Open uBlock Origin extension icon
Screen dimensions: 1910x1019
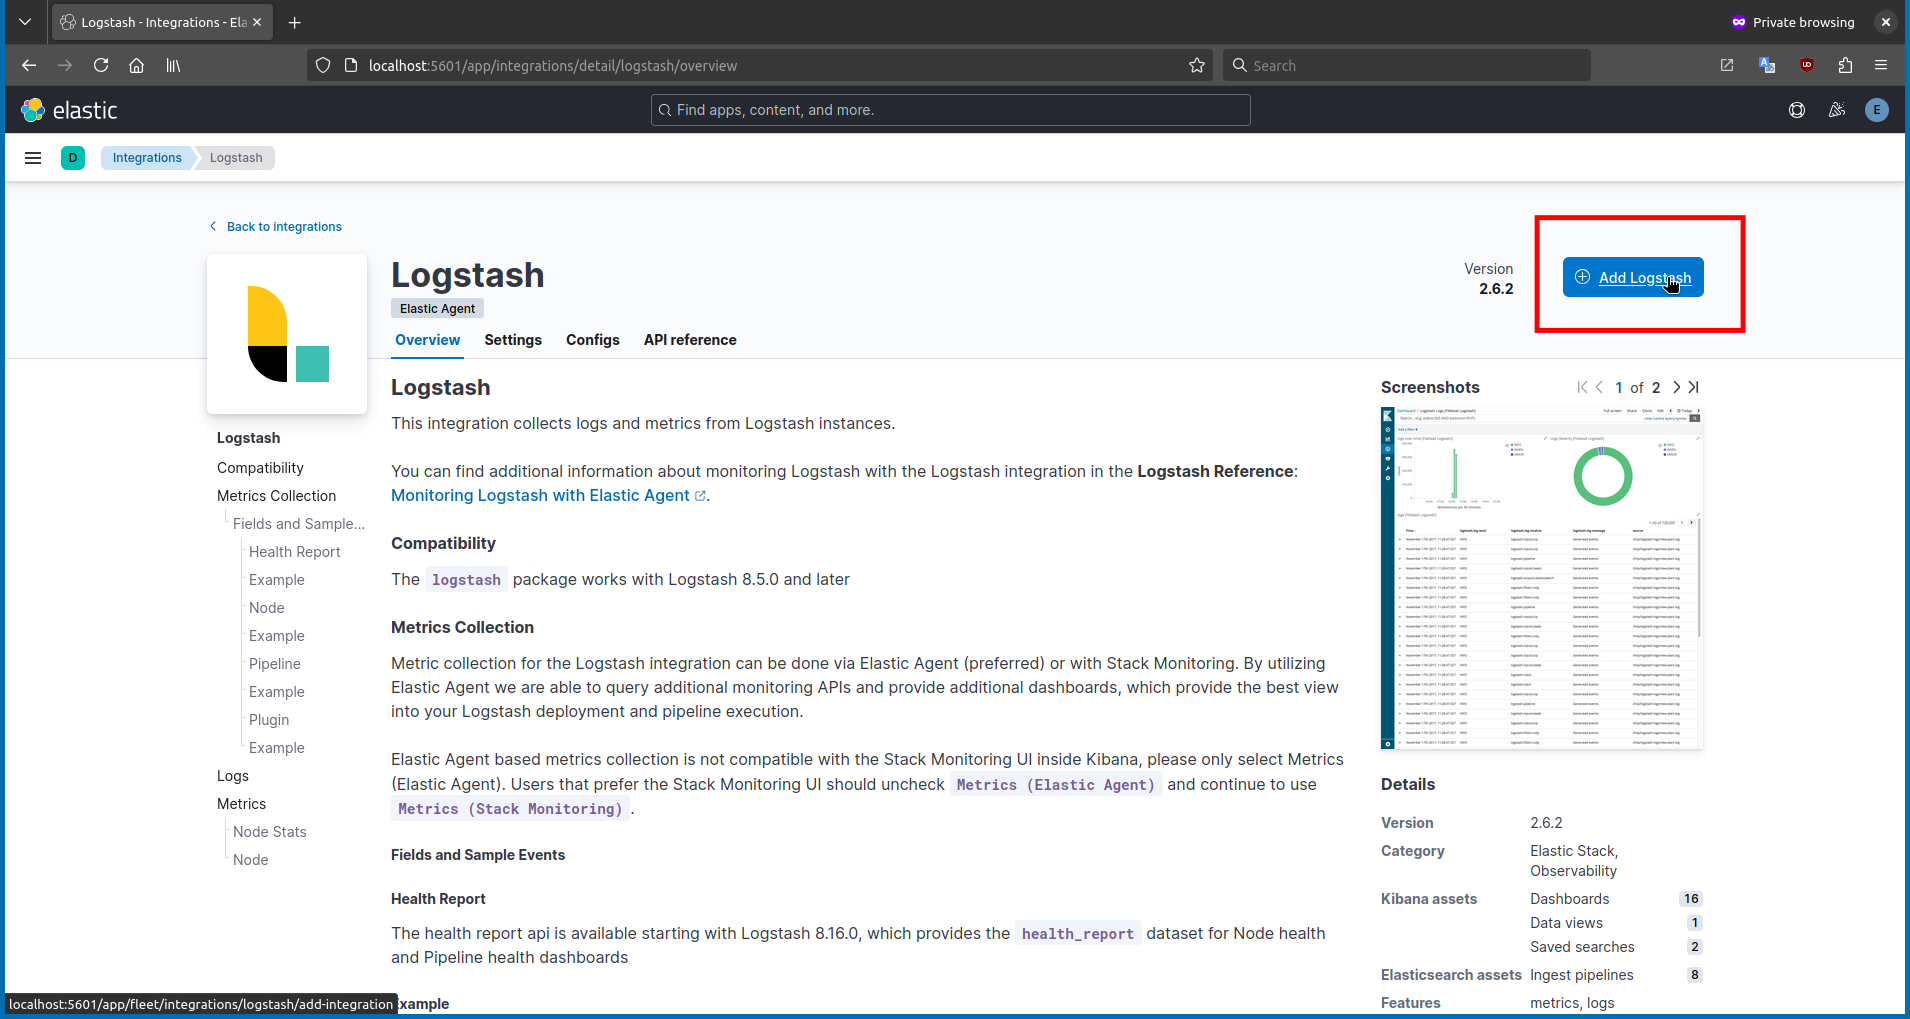click(x=1807, y=65)
